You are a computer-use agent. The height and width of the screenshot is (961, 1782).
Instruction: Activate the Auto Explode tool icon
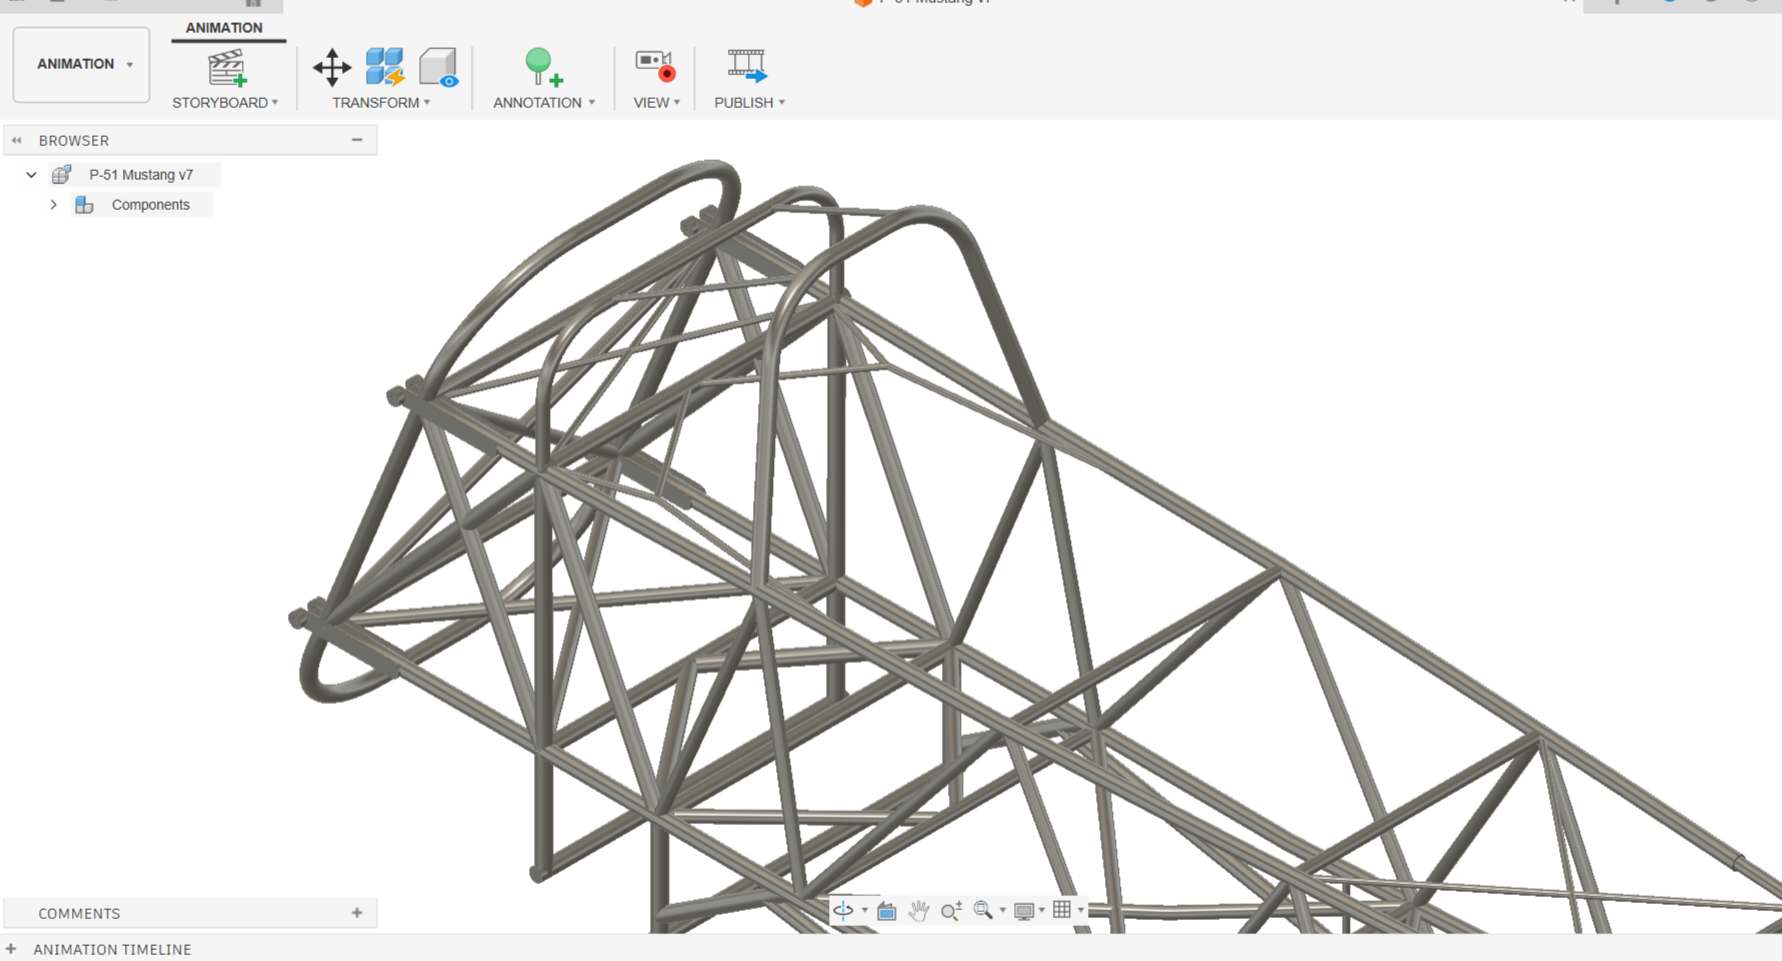384,67
